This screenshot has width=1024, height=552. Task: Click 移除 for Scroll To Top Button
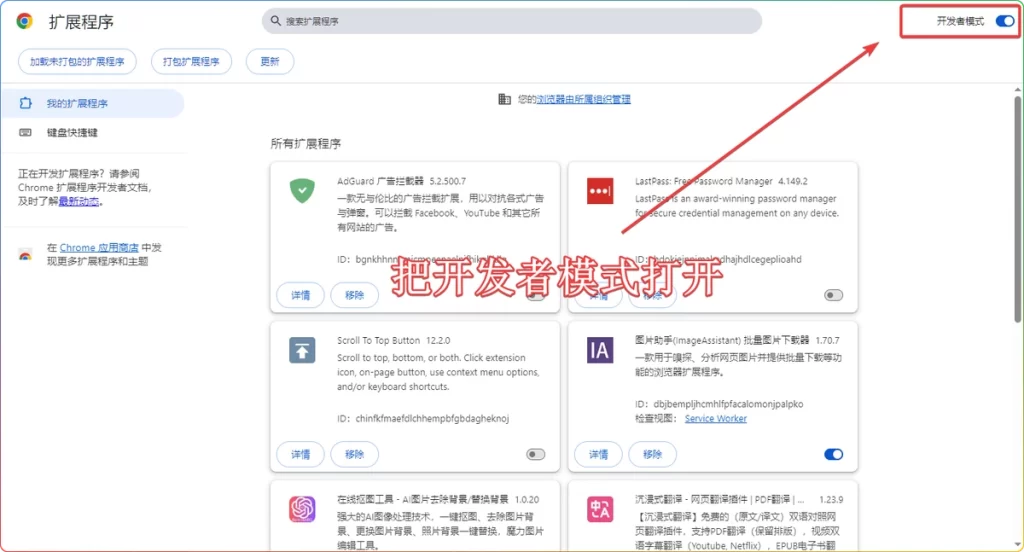[355, 455]
